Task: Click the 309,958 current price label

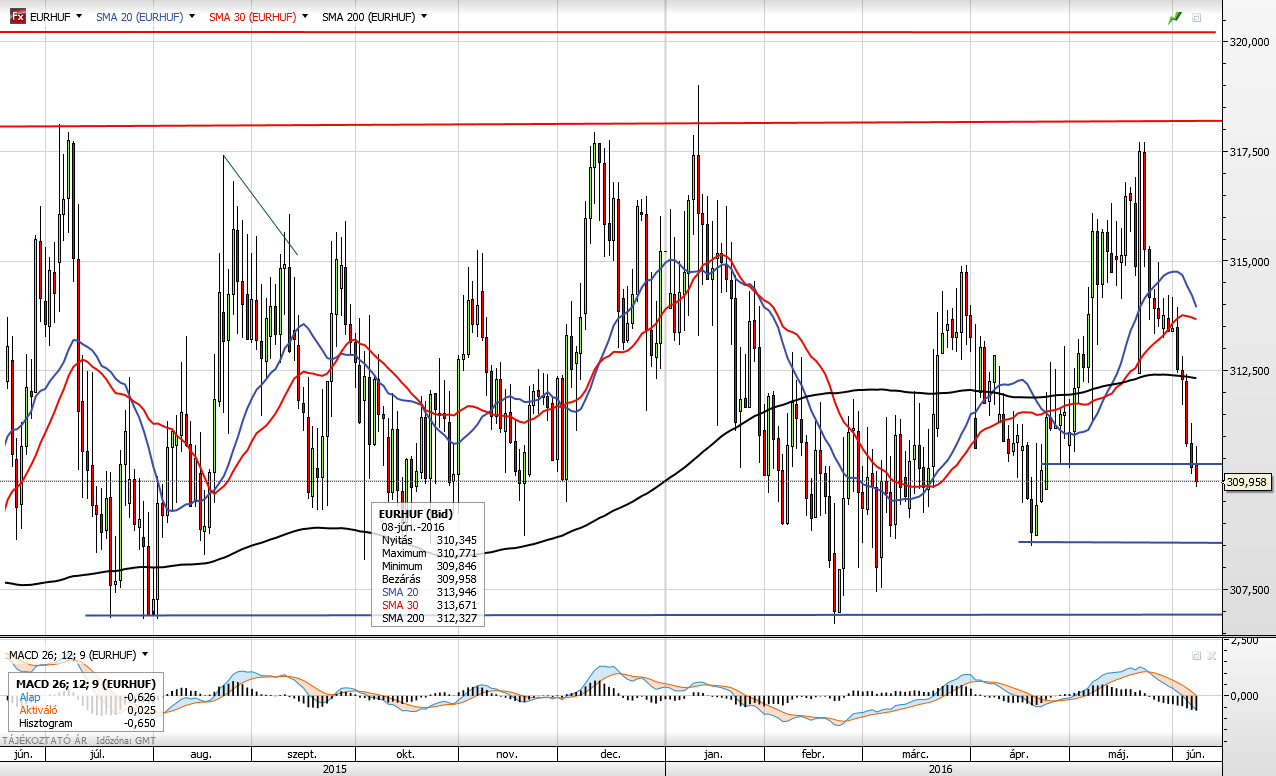Action: click(1247, 482)
